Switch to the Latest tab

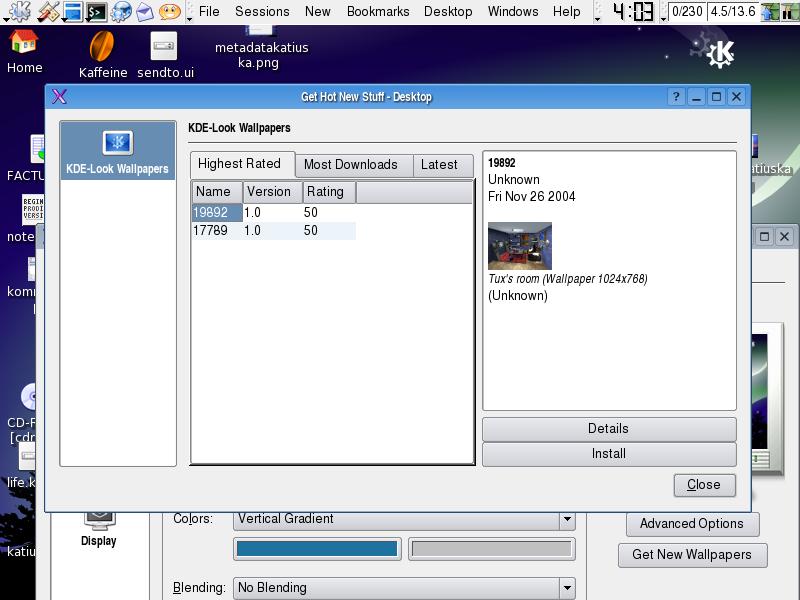coord(443,165)
